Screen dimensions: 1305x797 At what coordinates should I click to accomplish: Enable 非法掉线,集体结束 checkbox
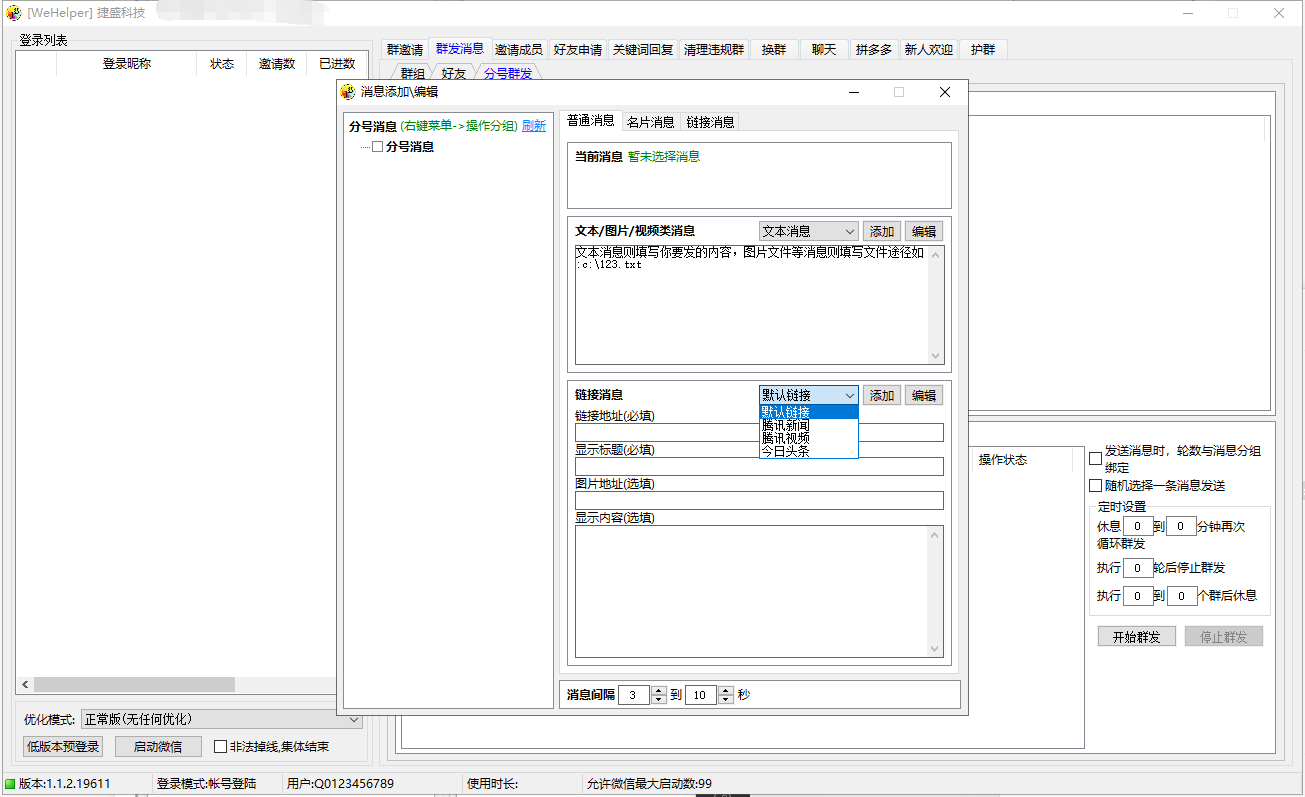pyautogui.click(x=220, y=747)
